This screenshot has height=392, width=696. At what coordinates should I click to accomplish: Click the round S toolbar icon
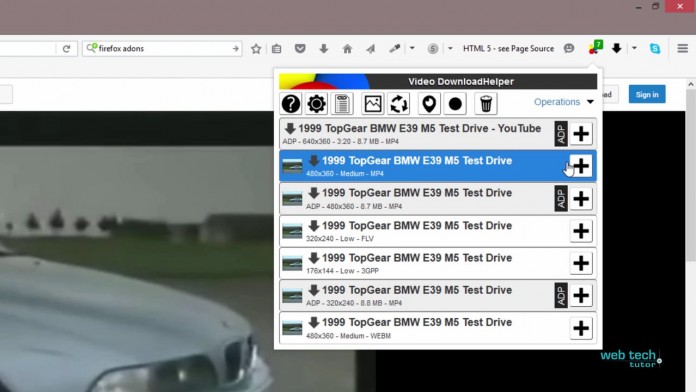tap(433, 49)
